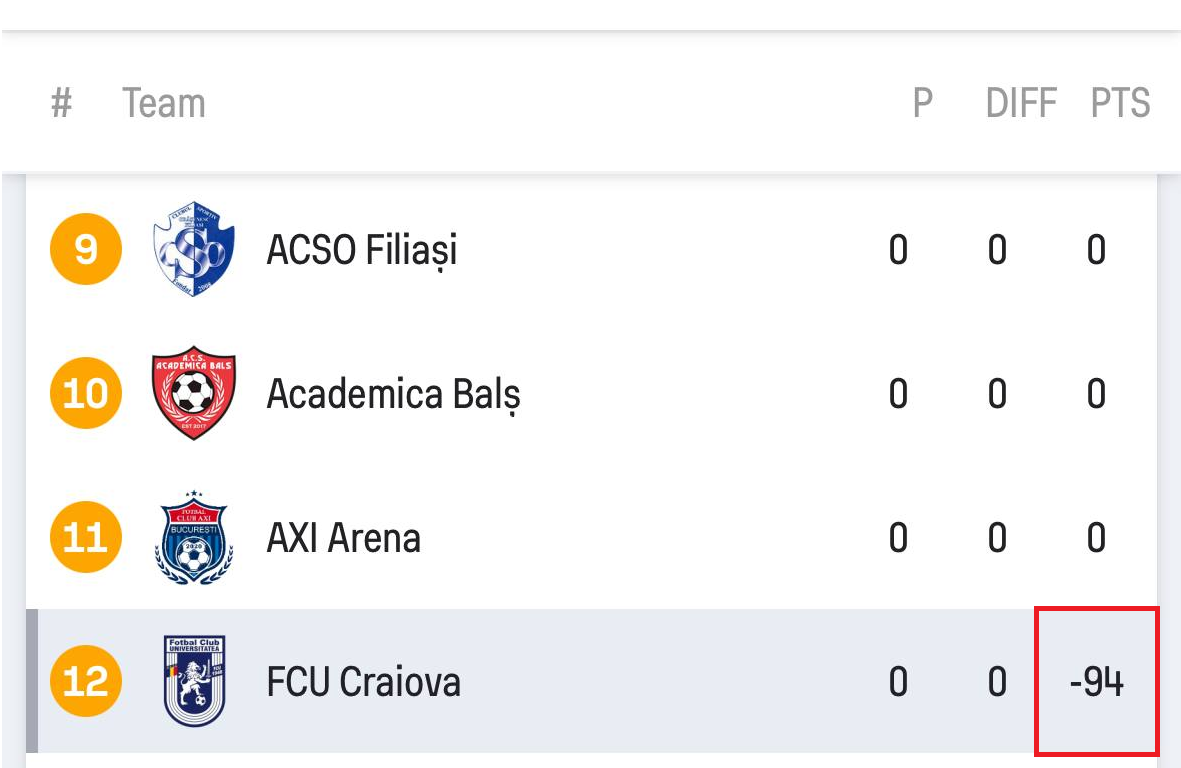Screen dimensions: 1181x768
Task: Click the DIFF column header
Action: tap(1021, 103)
